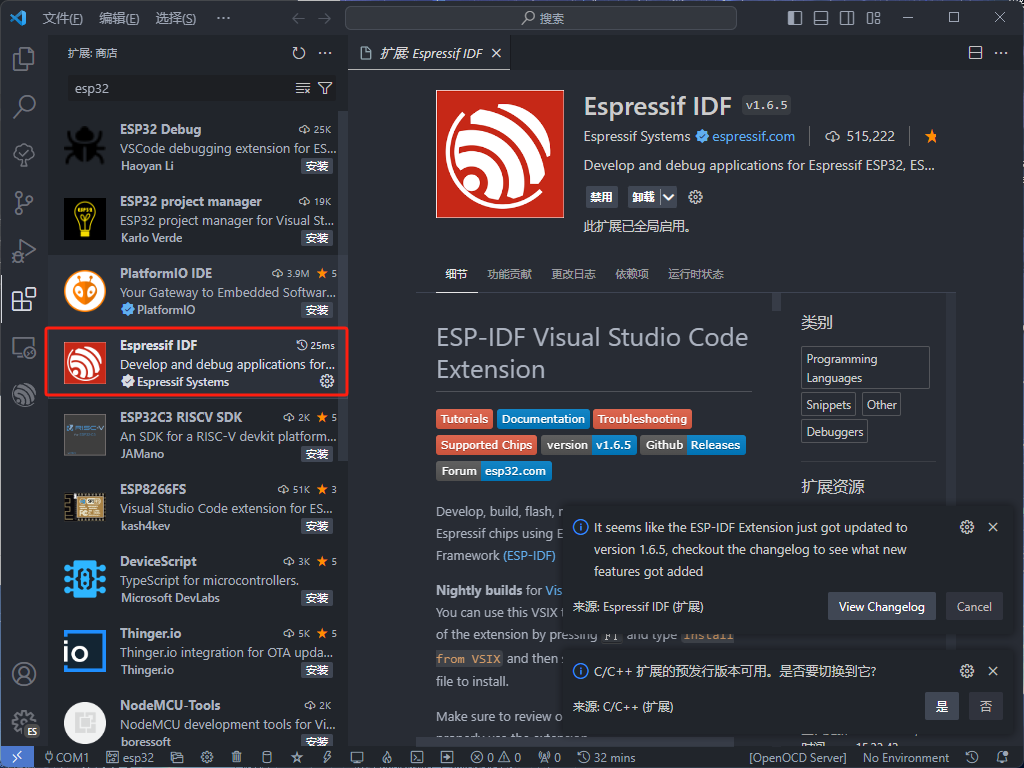Open the ESP-IDF framework link

pos(529,555)
